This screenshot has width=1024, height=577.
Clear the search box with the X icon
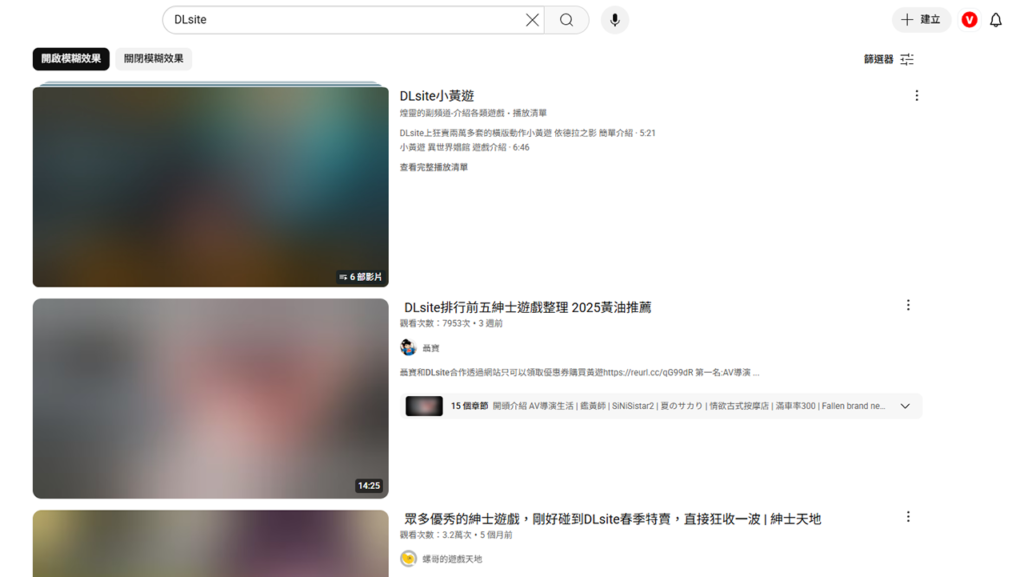[x=532, y=20]
